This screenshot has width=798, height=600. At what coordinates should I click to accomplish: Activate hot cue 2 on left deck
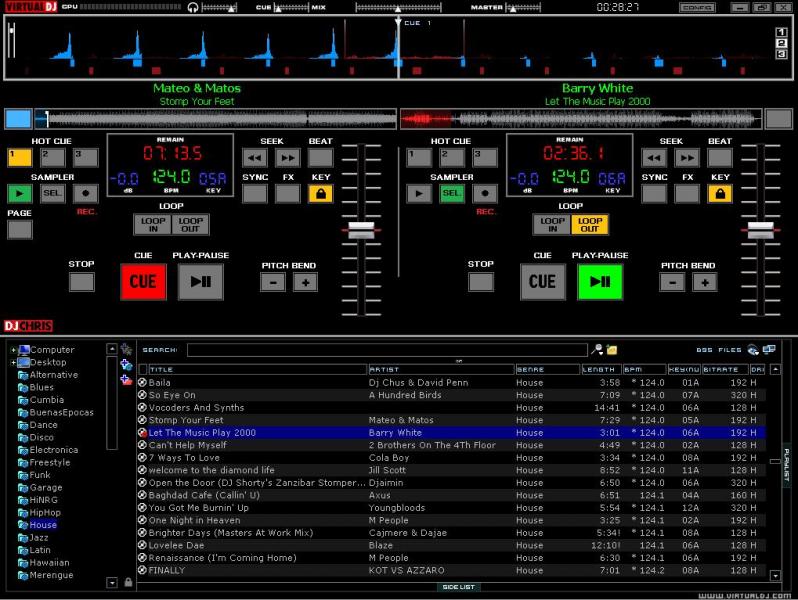point(53,157)
